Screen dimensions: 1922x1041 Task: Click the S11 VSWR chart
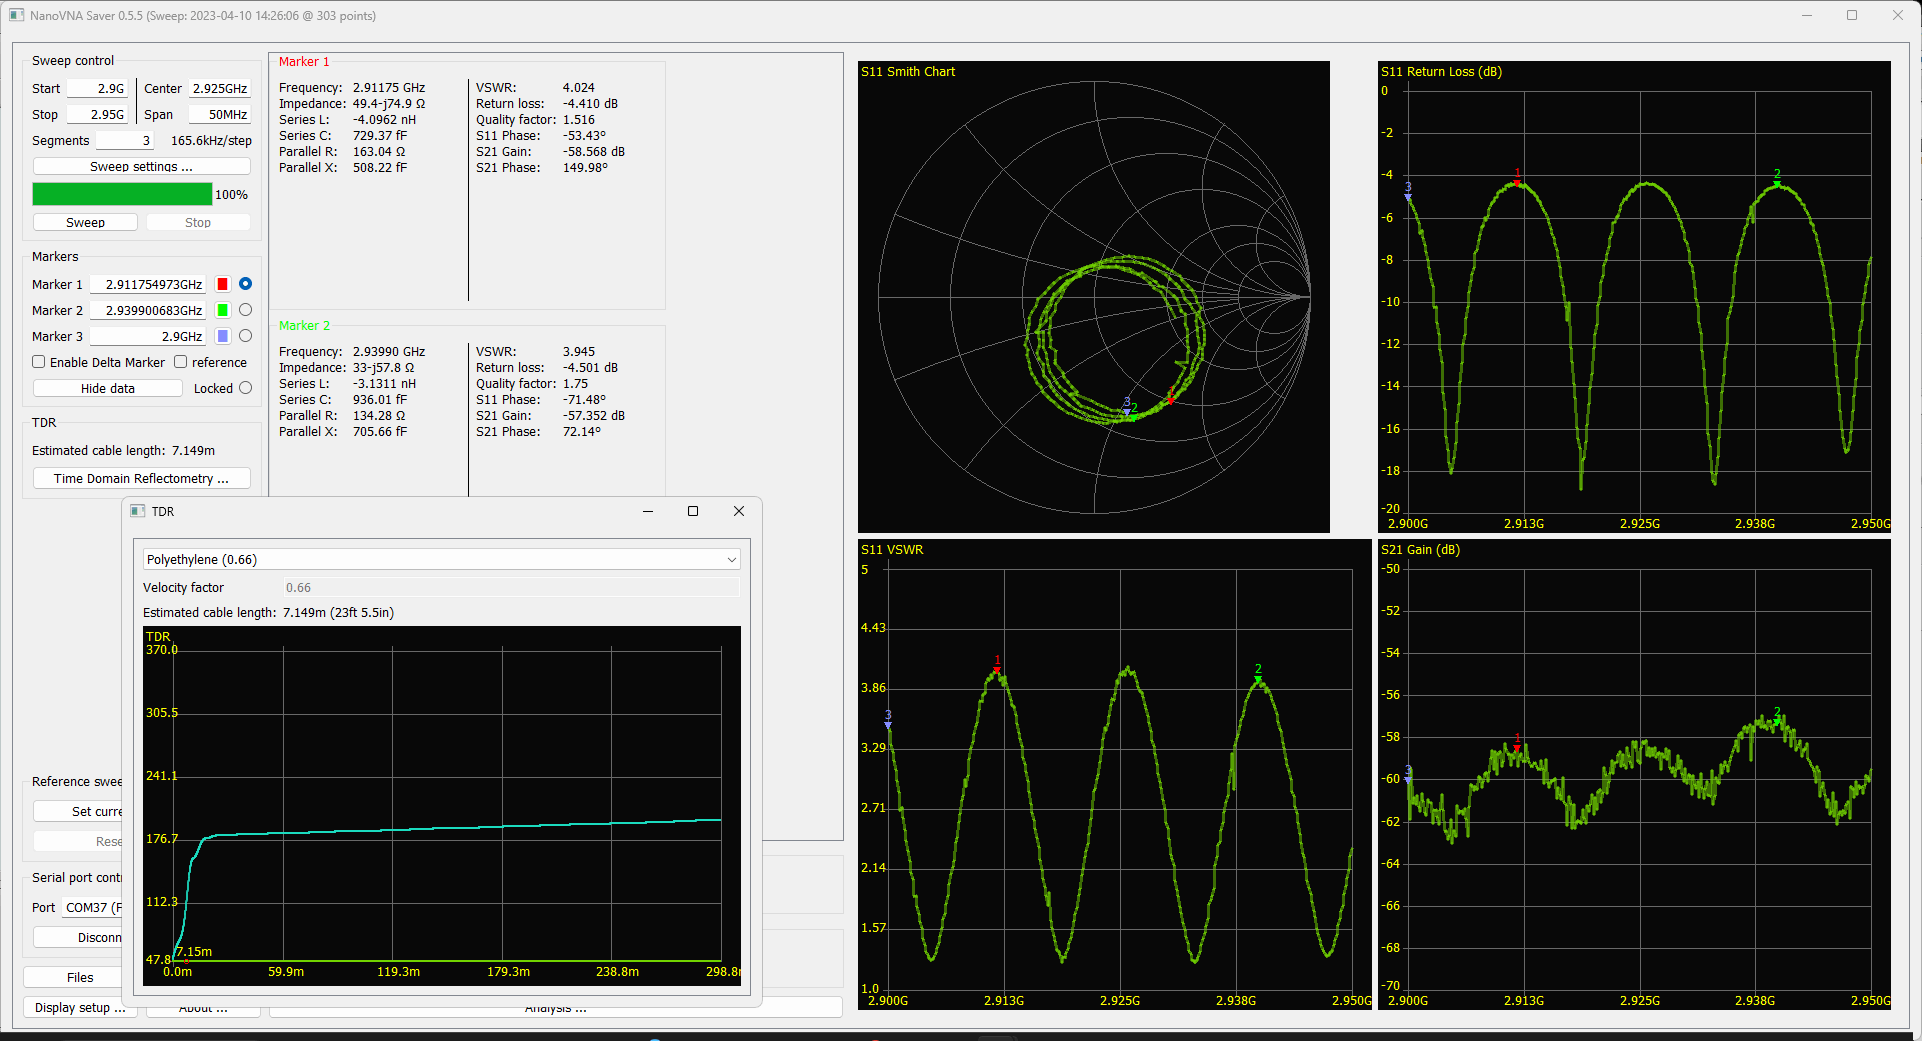coord(1114,775)
